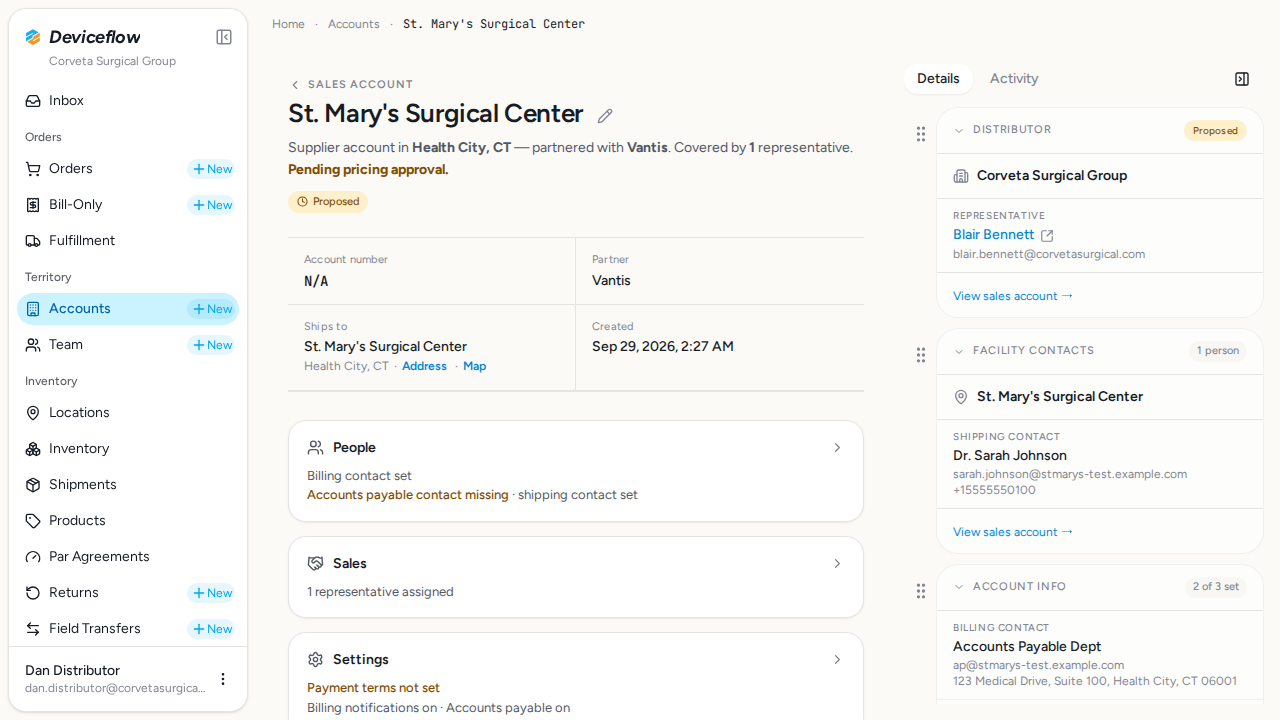Click New button next to Returns
Screen dimensions: 1280x720
(x=212, y=593)
